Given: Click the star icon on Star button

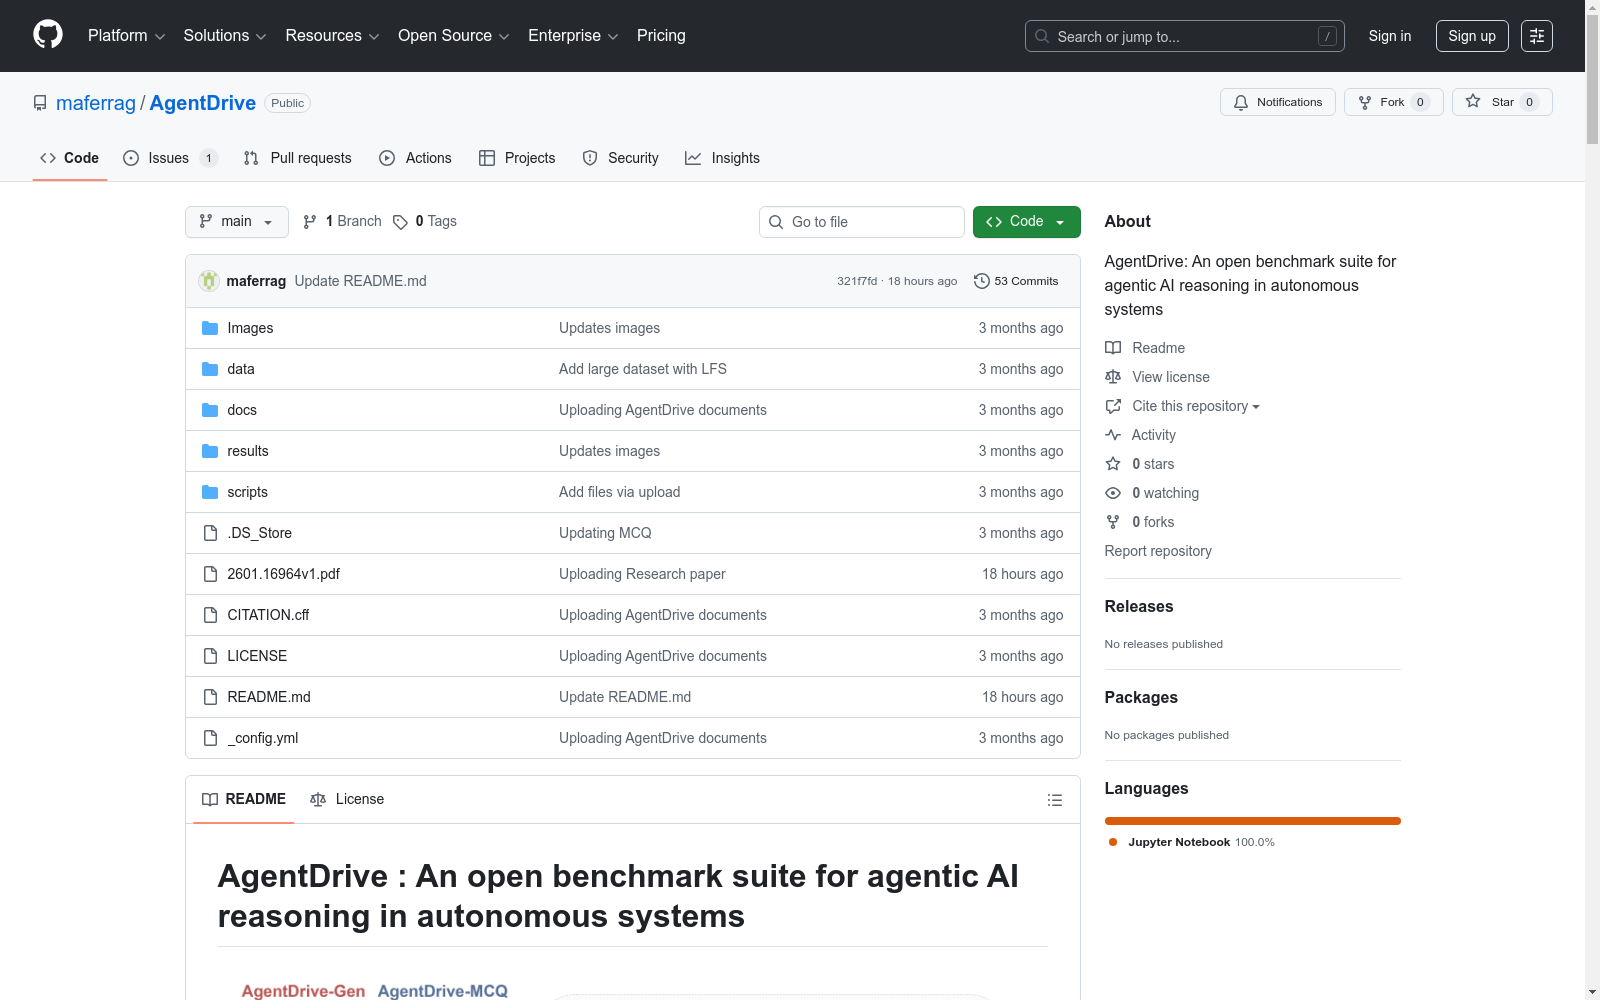Looking at the screenshot, I should [x=1473, y=101].
